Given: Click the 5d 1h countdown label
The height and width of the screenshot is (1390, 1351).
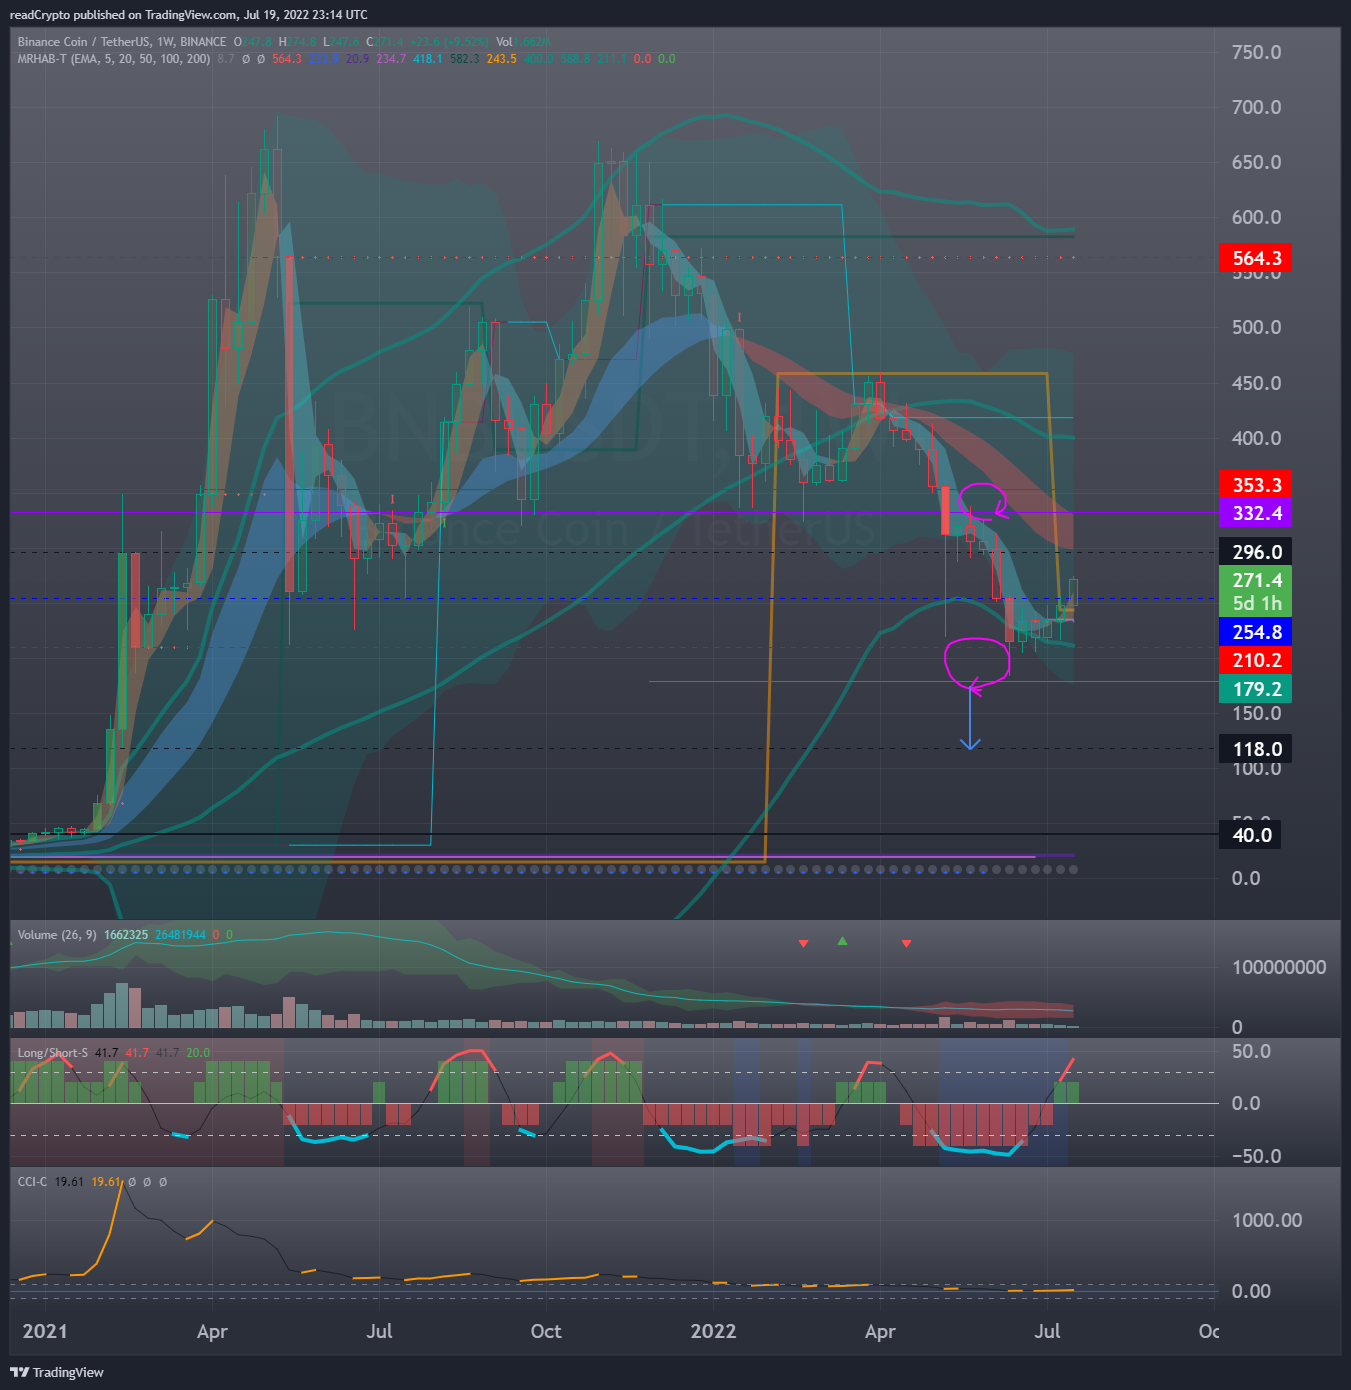Looking at the screenshot, I should tap(1256, 603).
